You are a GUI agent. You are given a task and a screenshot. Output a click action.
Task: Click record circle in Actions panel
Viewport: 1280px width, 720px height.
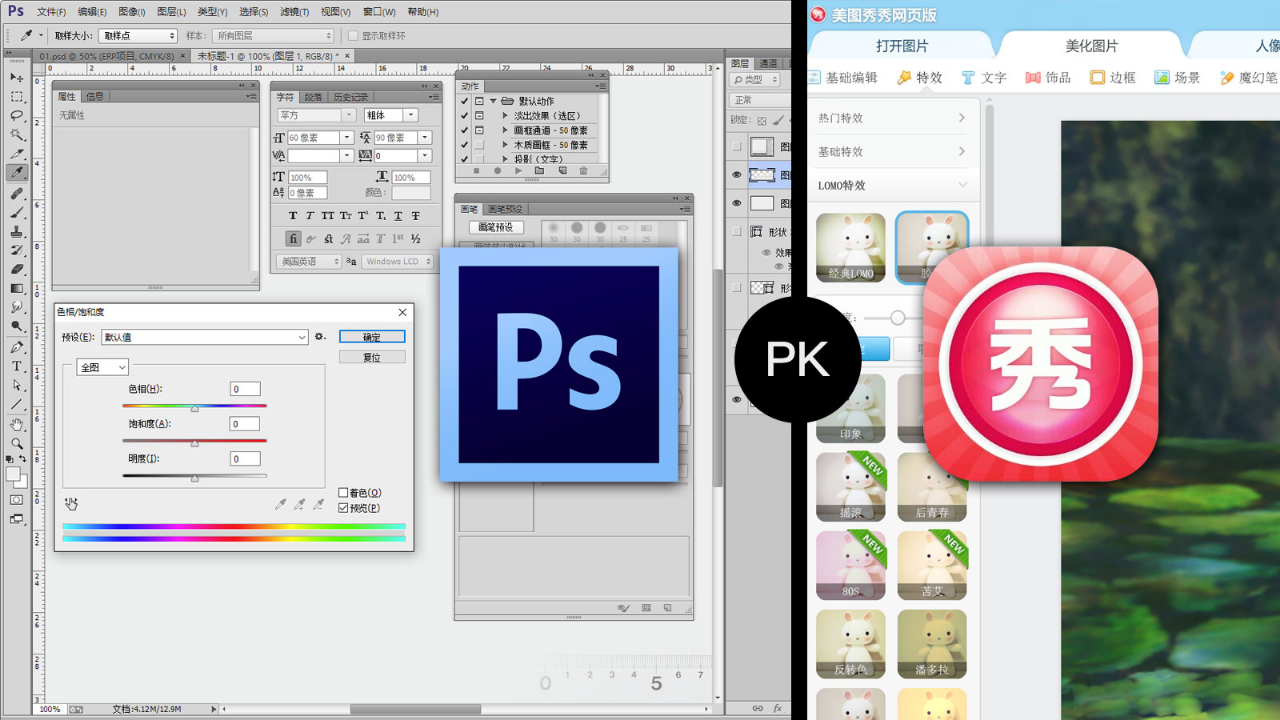click(x=497, y=171)
